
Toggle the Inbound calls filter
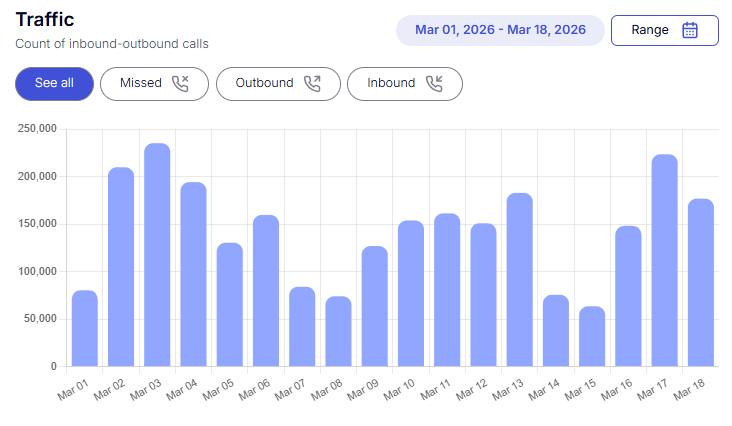405,83
